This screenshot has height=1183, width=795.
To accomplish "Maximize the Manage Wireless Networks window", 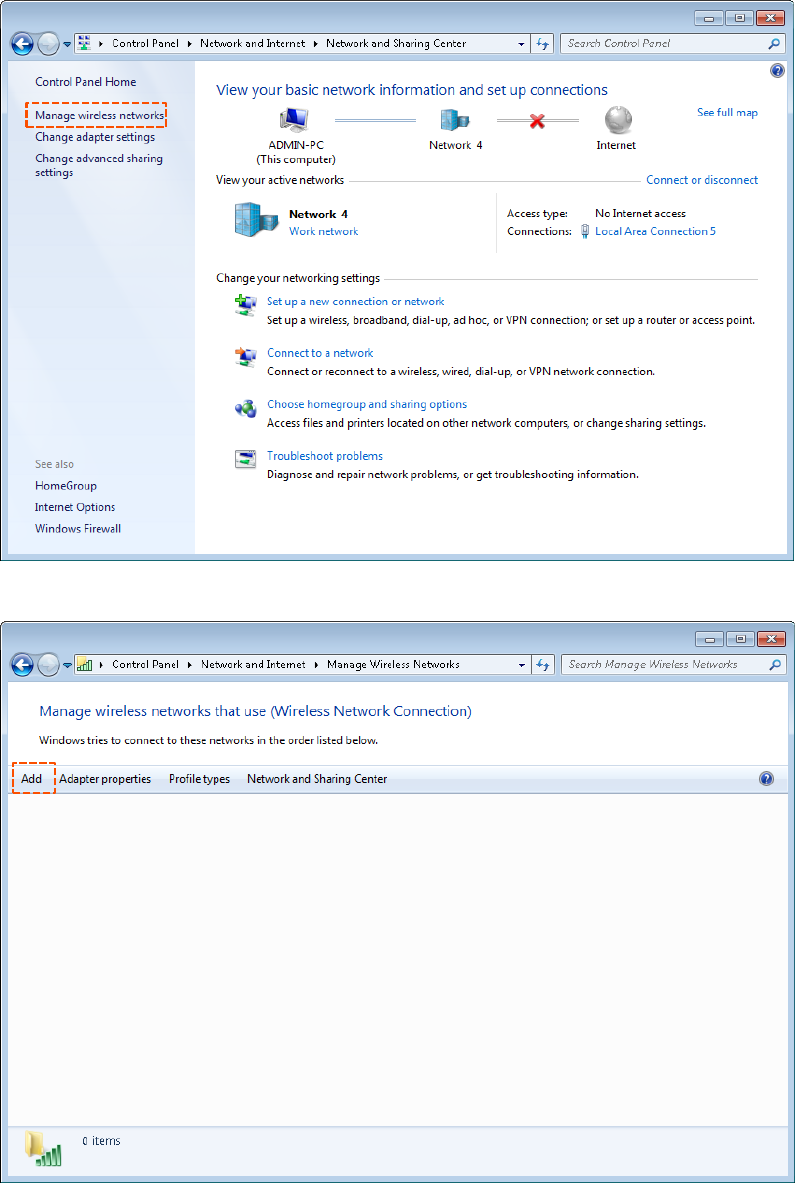I will [740, 639].
